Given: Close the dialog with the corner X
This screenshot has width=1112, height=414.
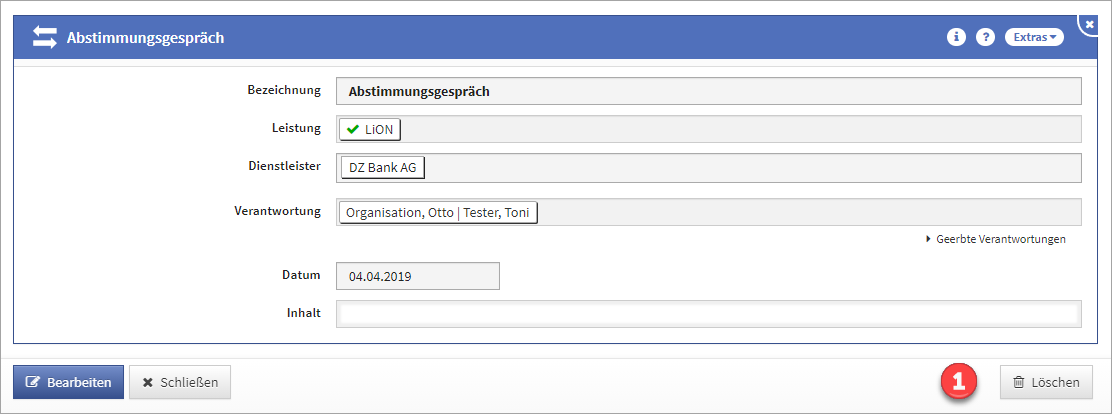Looking at the screenshot, I should (1090, 23).
